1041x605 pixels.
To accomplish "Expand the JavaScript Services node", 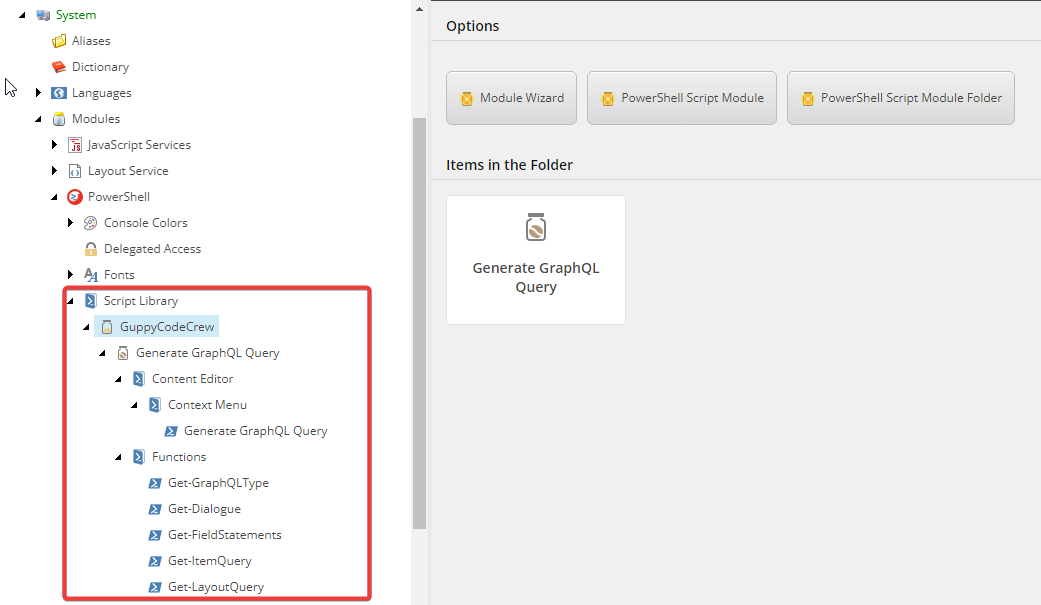I will pyautogui.click(x=55, y=144).
